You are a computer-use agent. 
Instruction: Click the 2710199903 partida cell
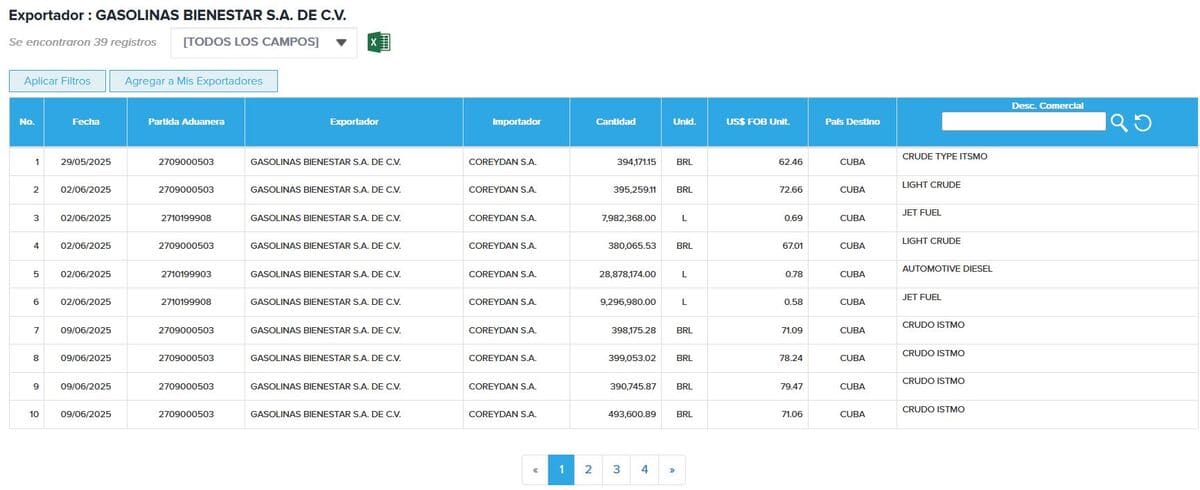point(186,273)
